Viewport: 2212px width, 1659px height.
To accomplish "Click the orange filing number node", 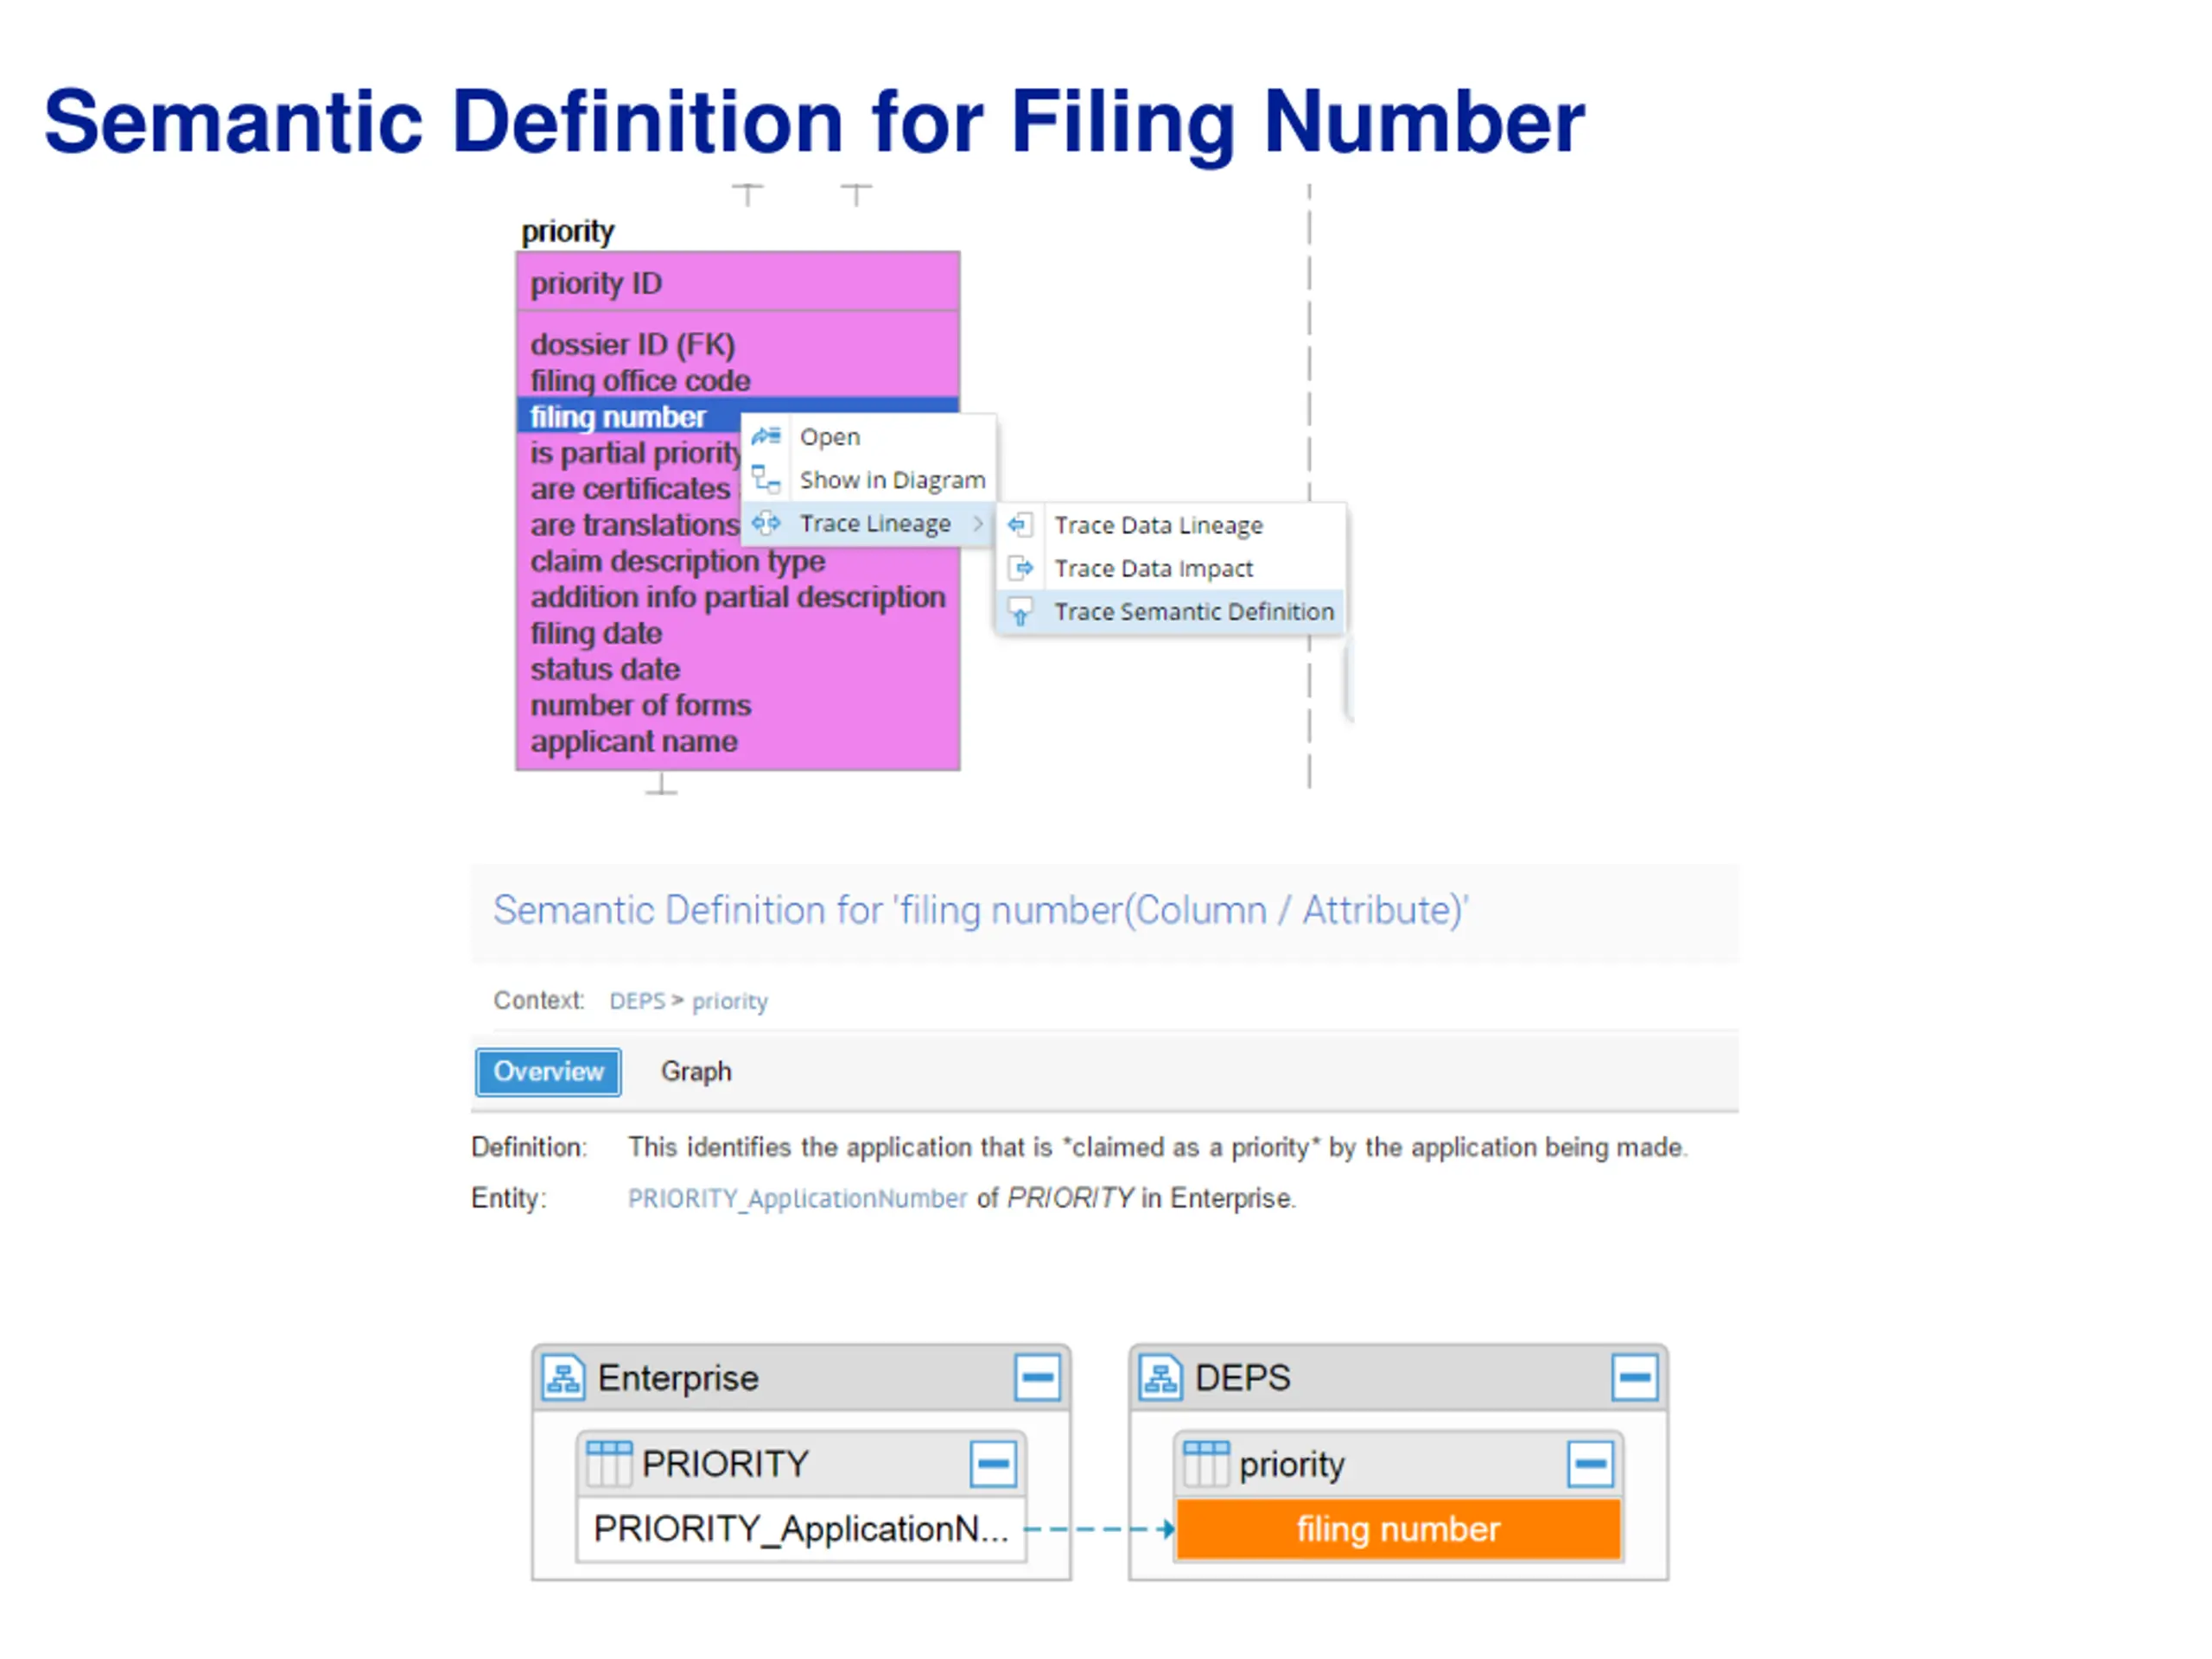I will coord(1398,1528).
